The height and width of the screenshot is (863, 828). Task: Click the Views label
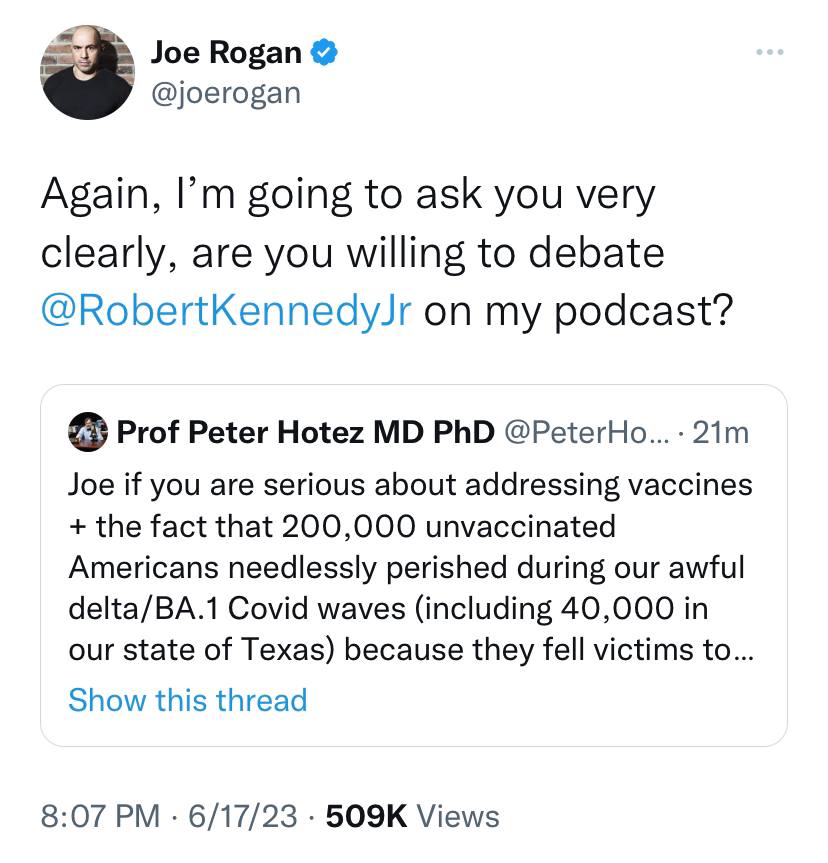click(457, 816)
